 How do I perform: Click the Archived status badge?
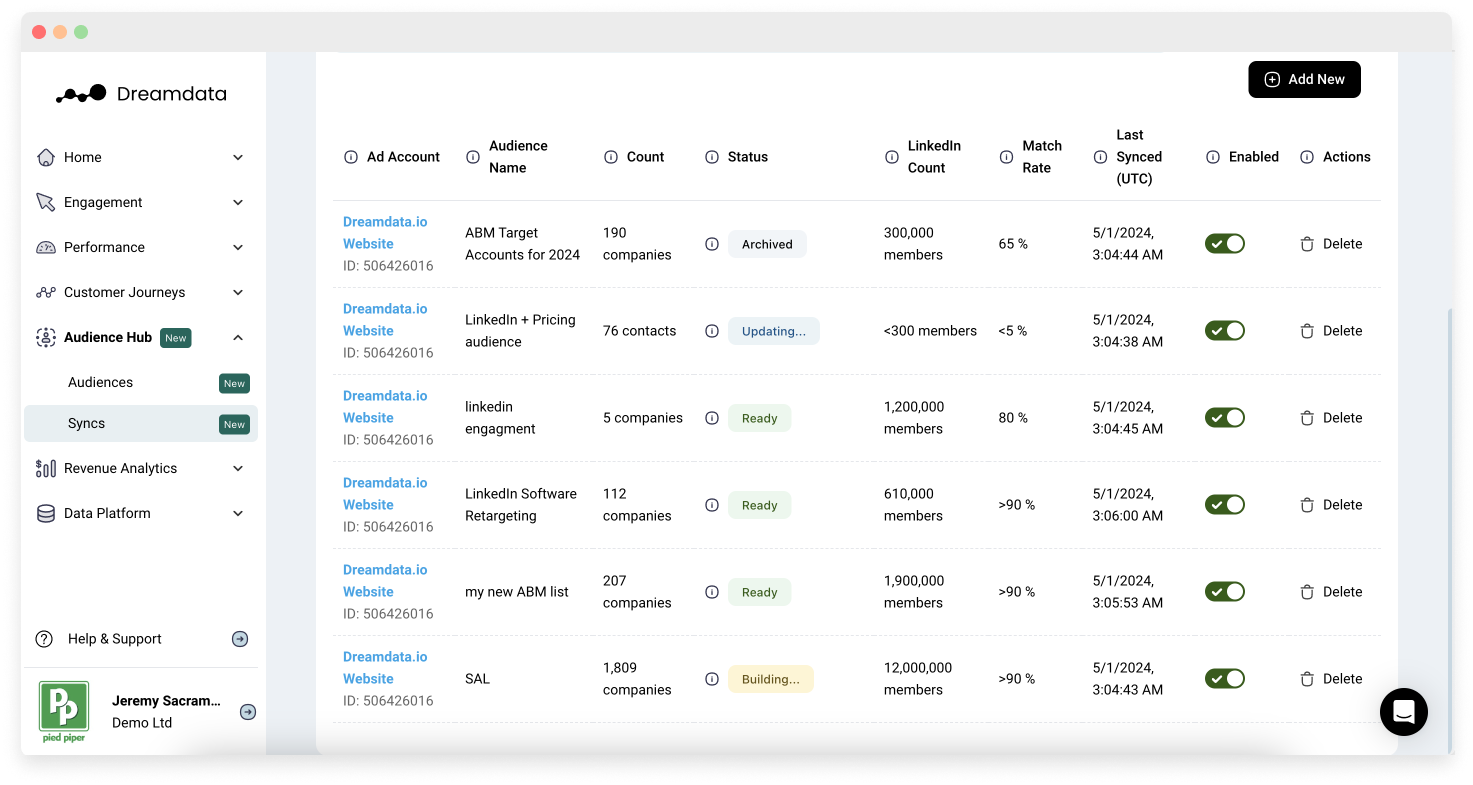767,244
